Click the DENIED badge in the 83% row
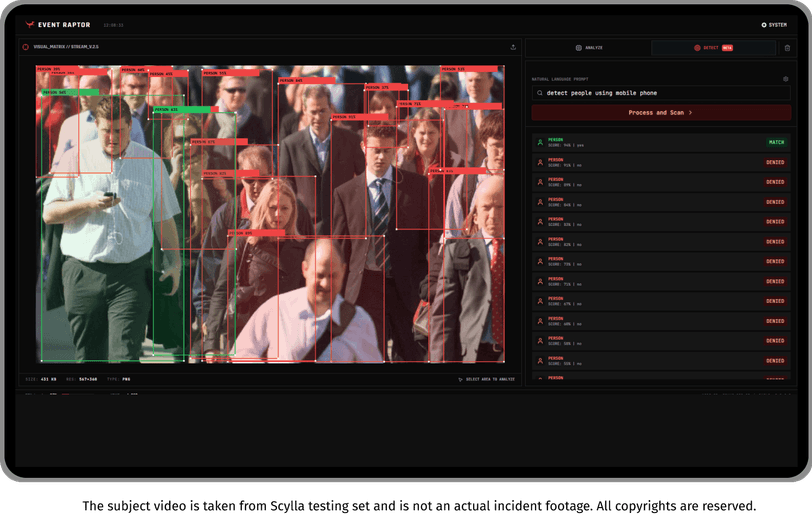 [775, 222]
